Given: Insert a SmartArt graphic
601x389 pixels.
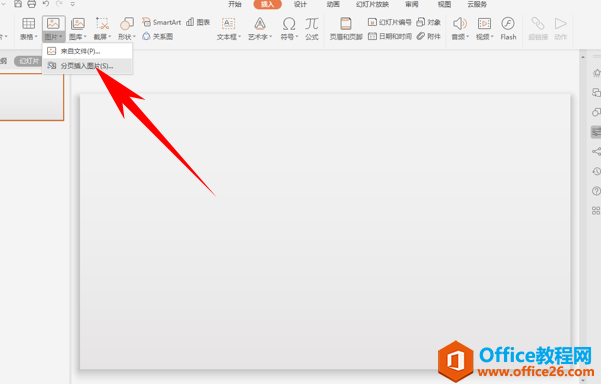Looking at the screenshot, I should pyautogui.click(x=161, y=22).
